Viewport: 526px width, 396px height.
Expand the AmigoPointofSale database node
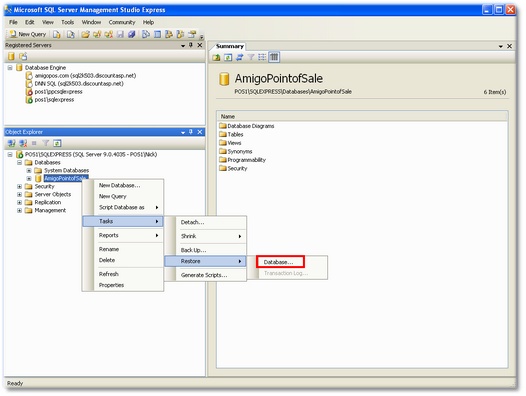(29, 179)
